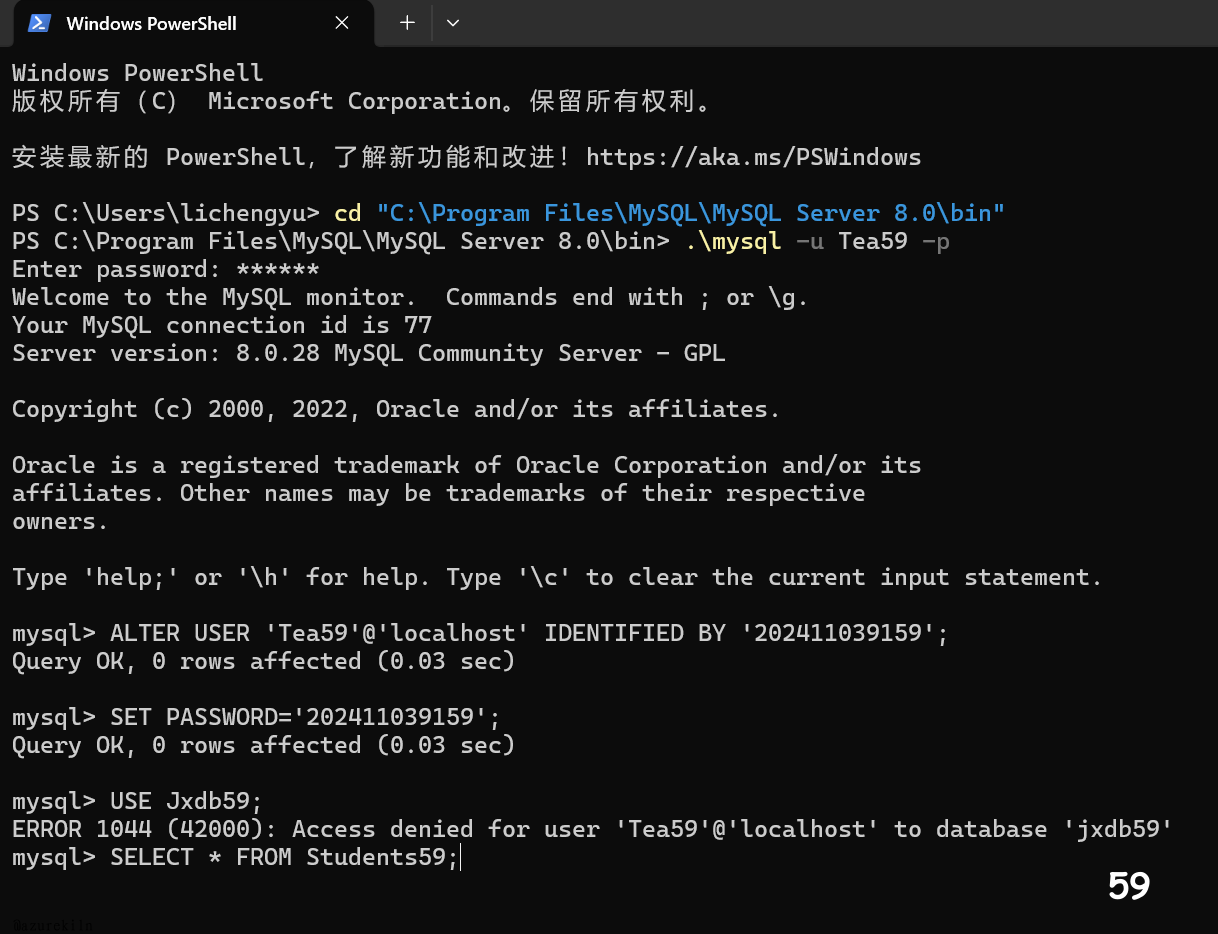Click the Copyright Oracle 2000, 2022 line
Viewport: 1218px width, 934px height.
pyautogui.click(x=395, y=409)
